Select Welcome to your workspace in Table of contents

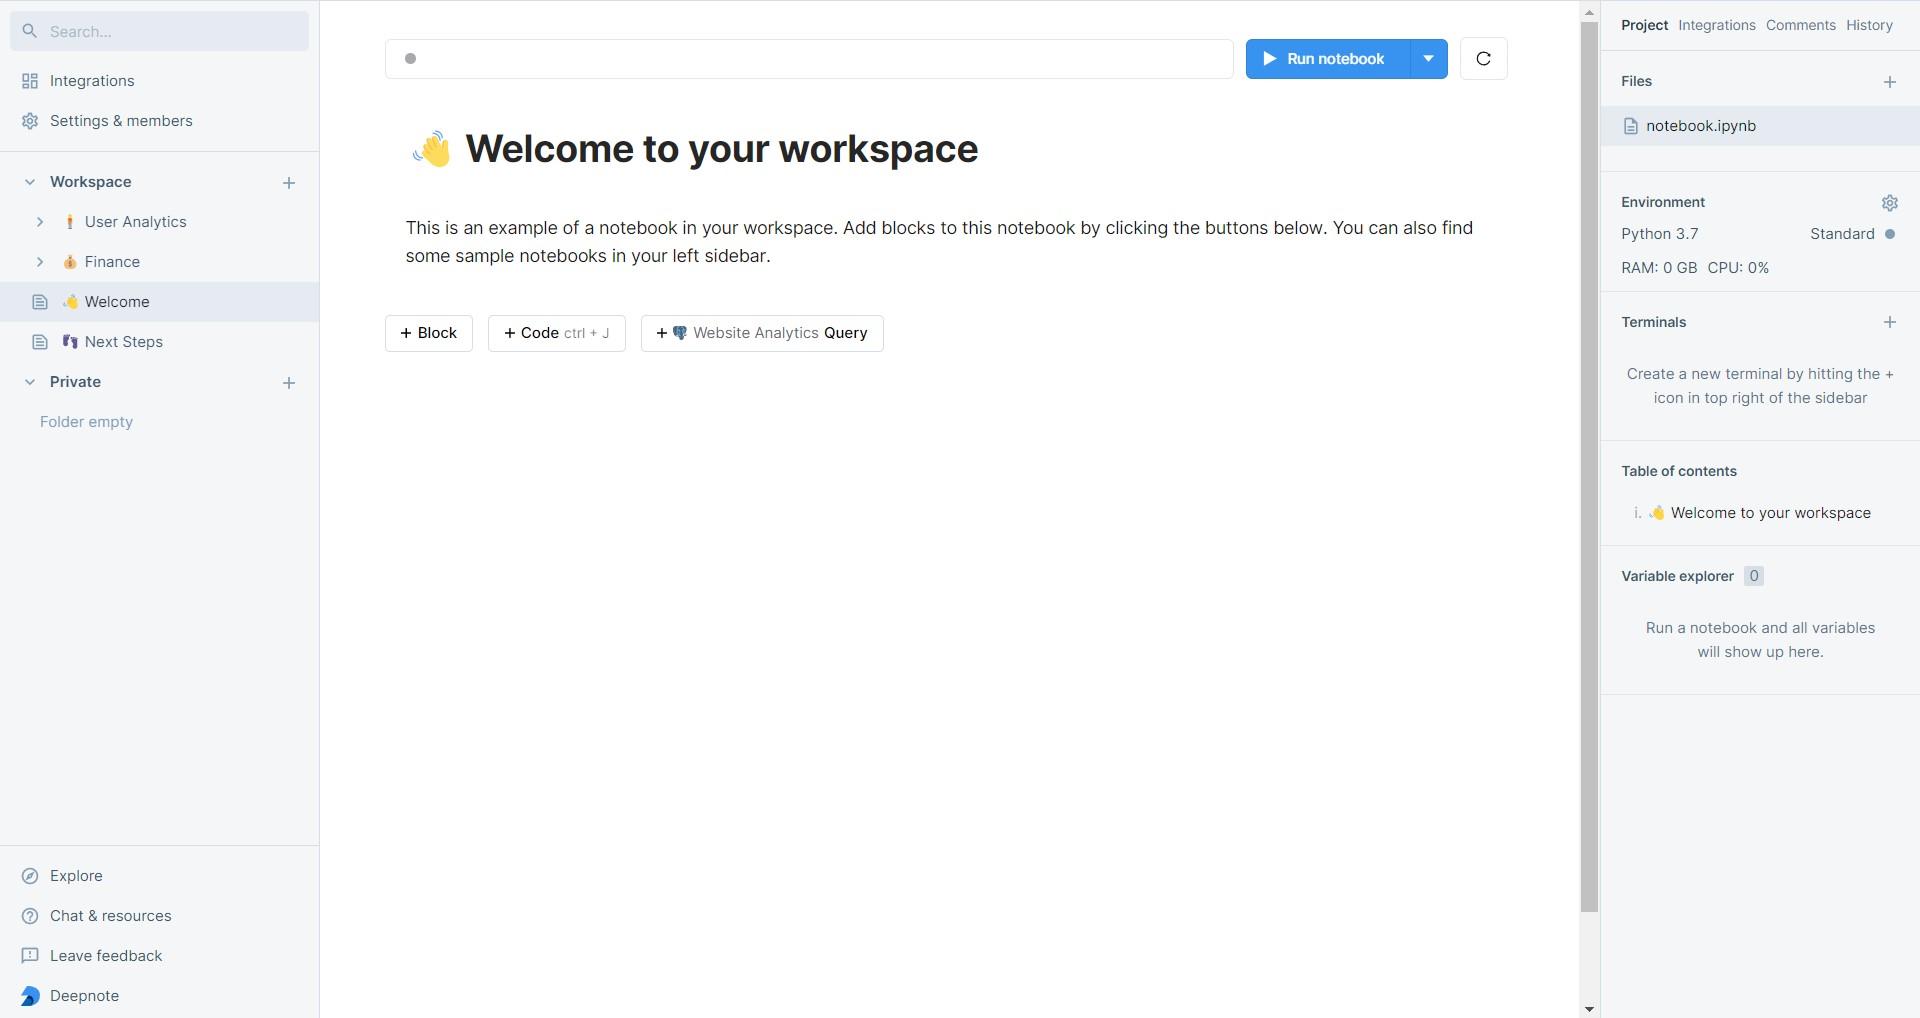(1769, 512)
